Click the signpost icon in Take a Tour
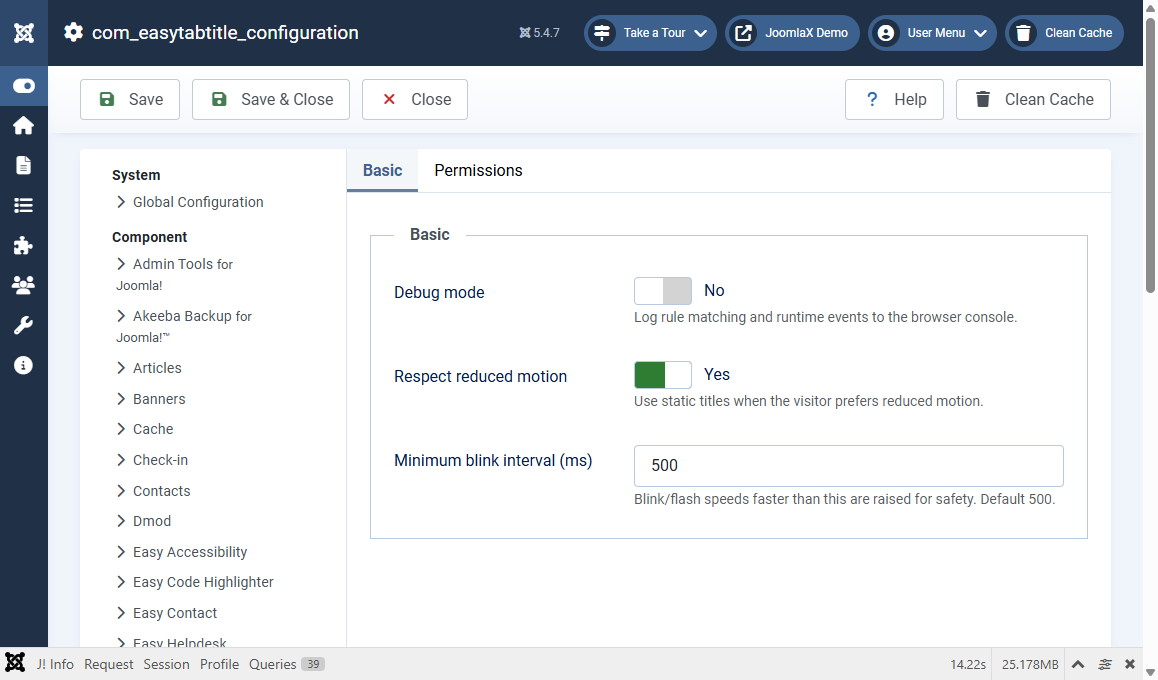The height and width of the screenshot is (680, 1158). [603, 32]
